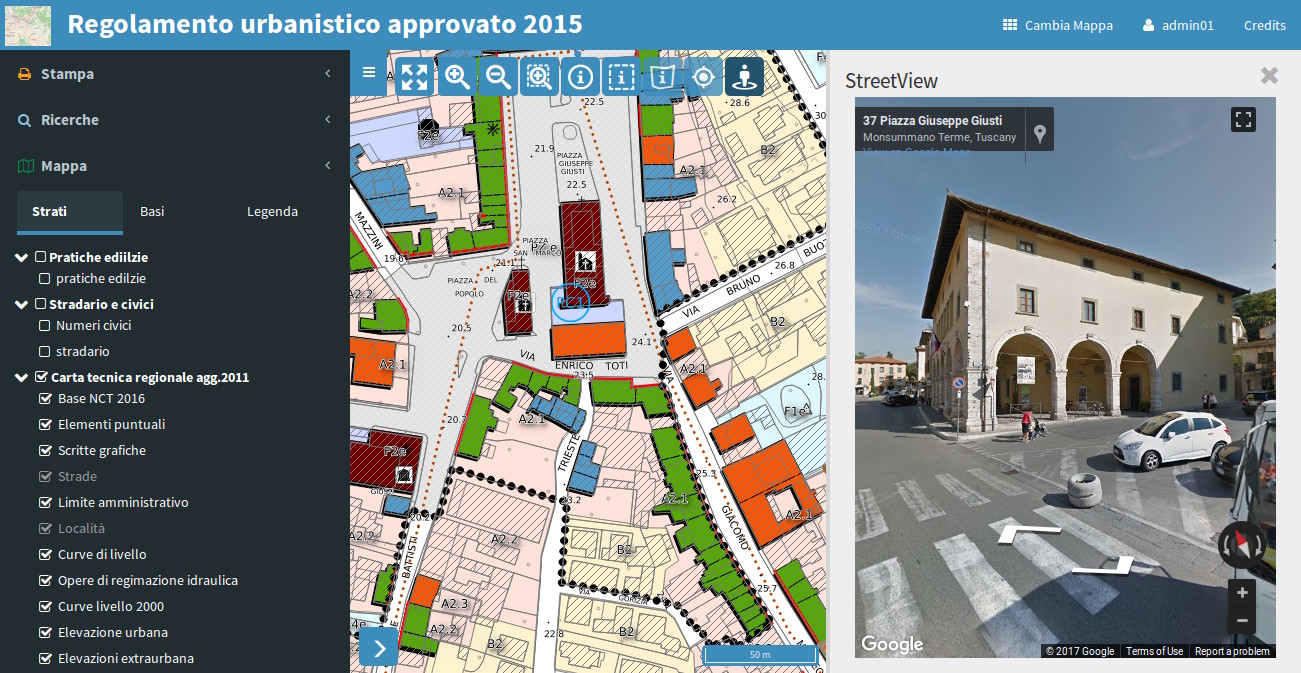Viewport: 1301px width, 673px height.
Task: Collapse the Carta tecnica regionale layer group
Action: coord(21,377)
